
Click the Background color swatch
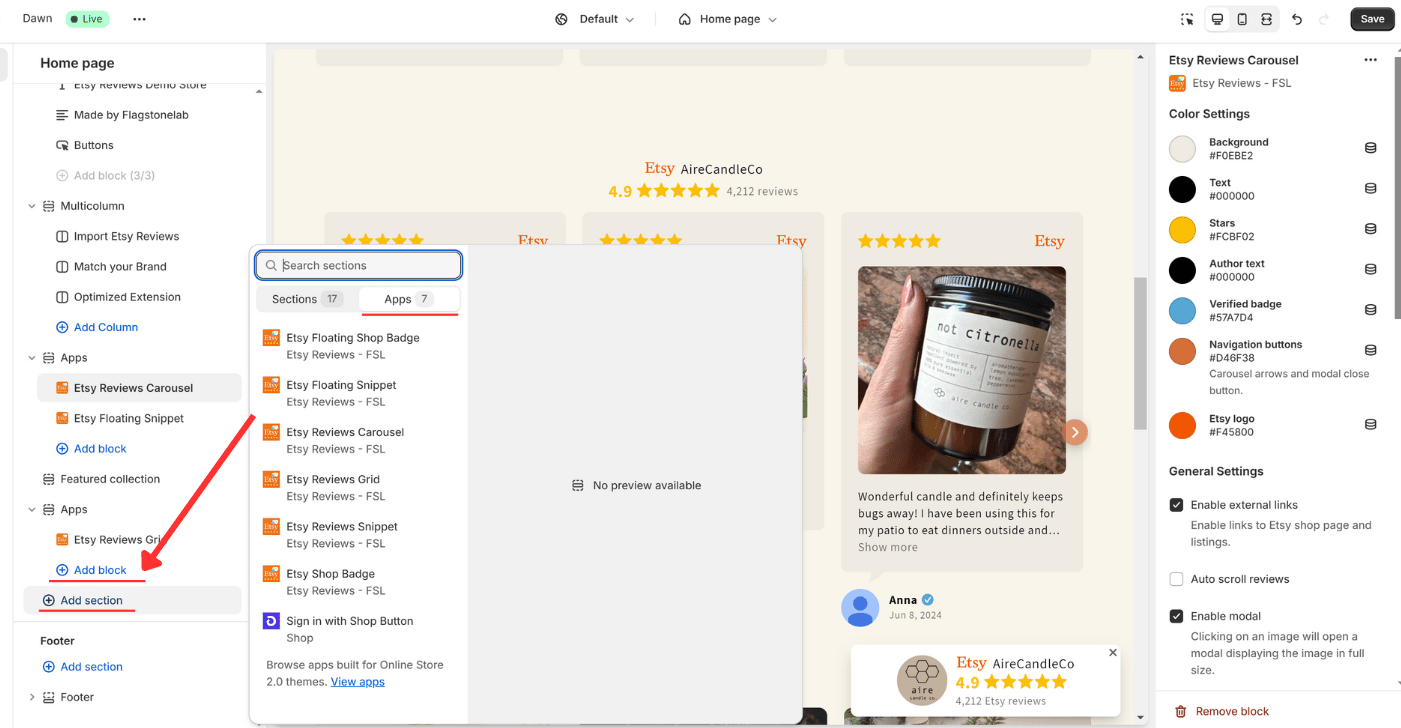click(1183, 149)
